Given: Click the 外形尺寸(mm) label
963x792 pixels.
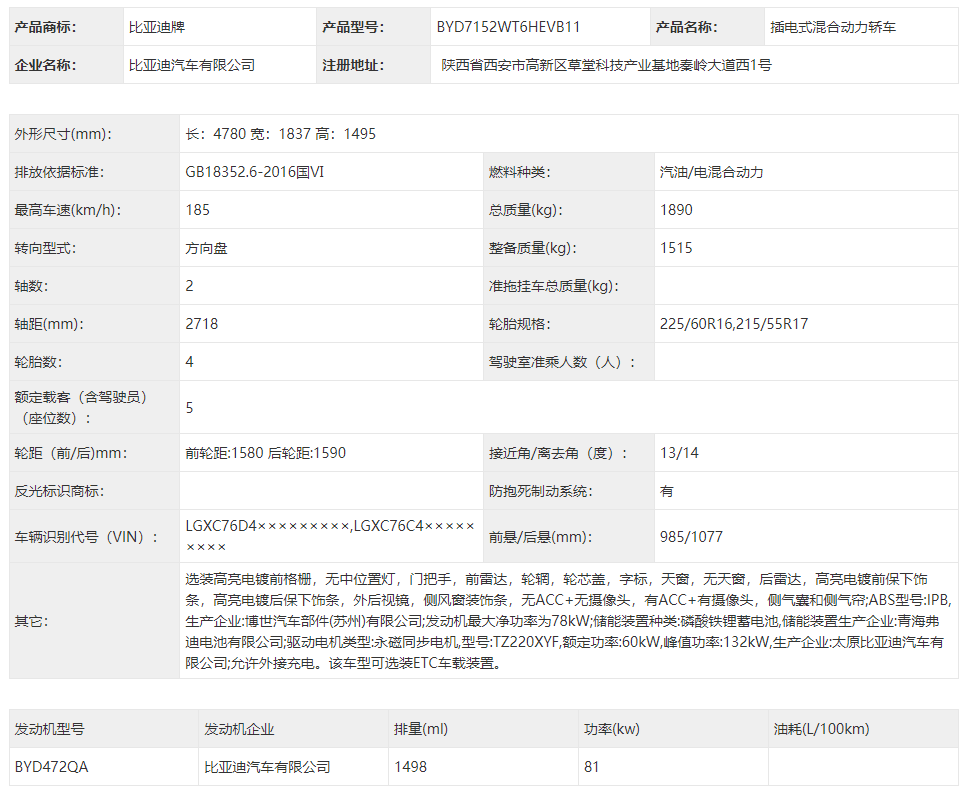Looking at the screenshot, I should point(63,134).
